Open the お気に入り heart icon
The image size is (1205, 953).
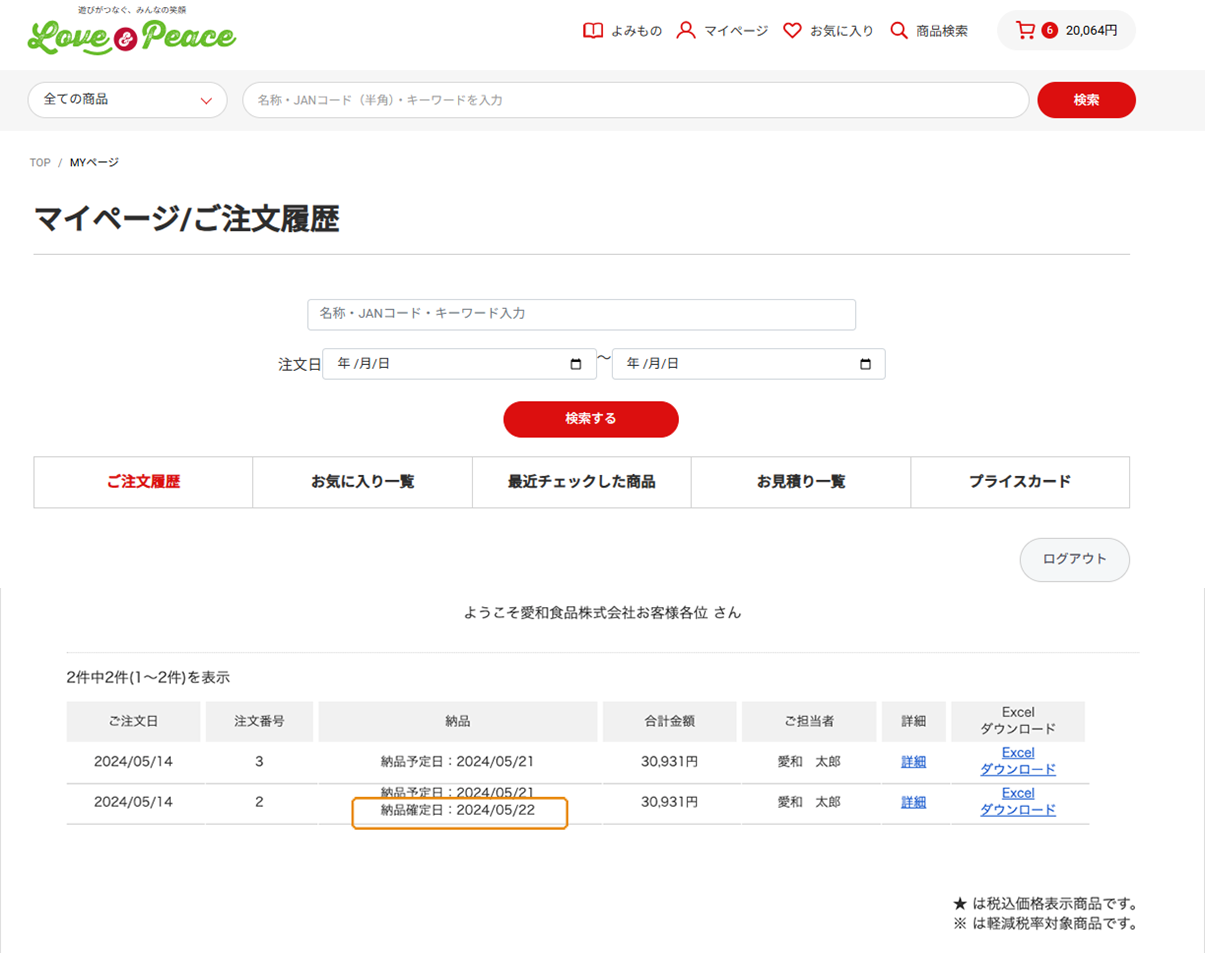pyautogui.click(x=792, y=31)
